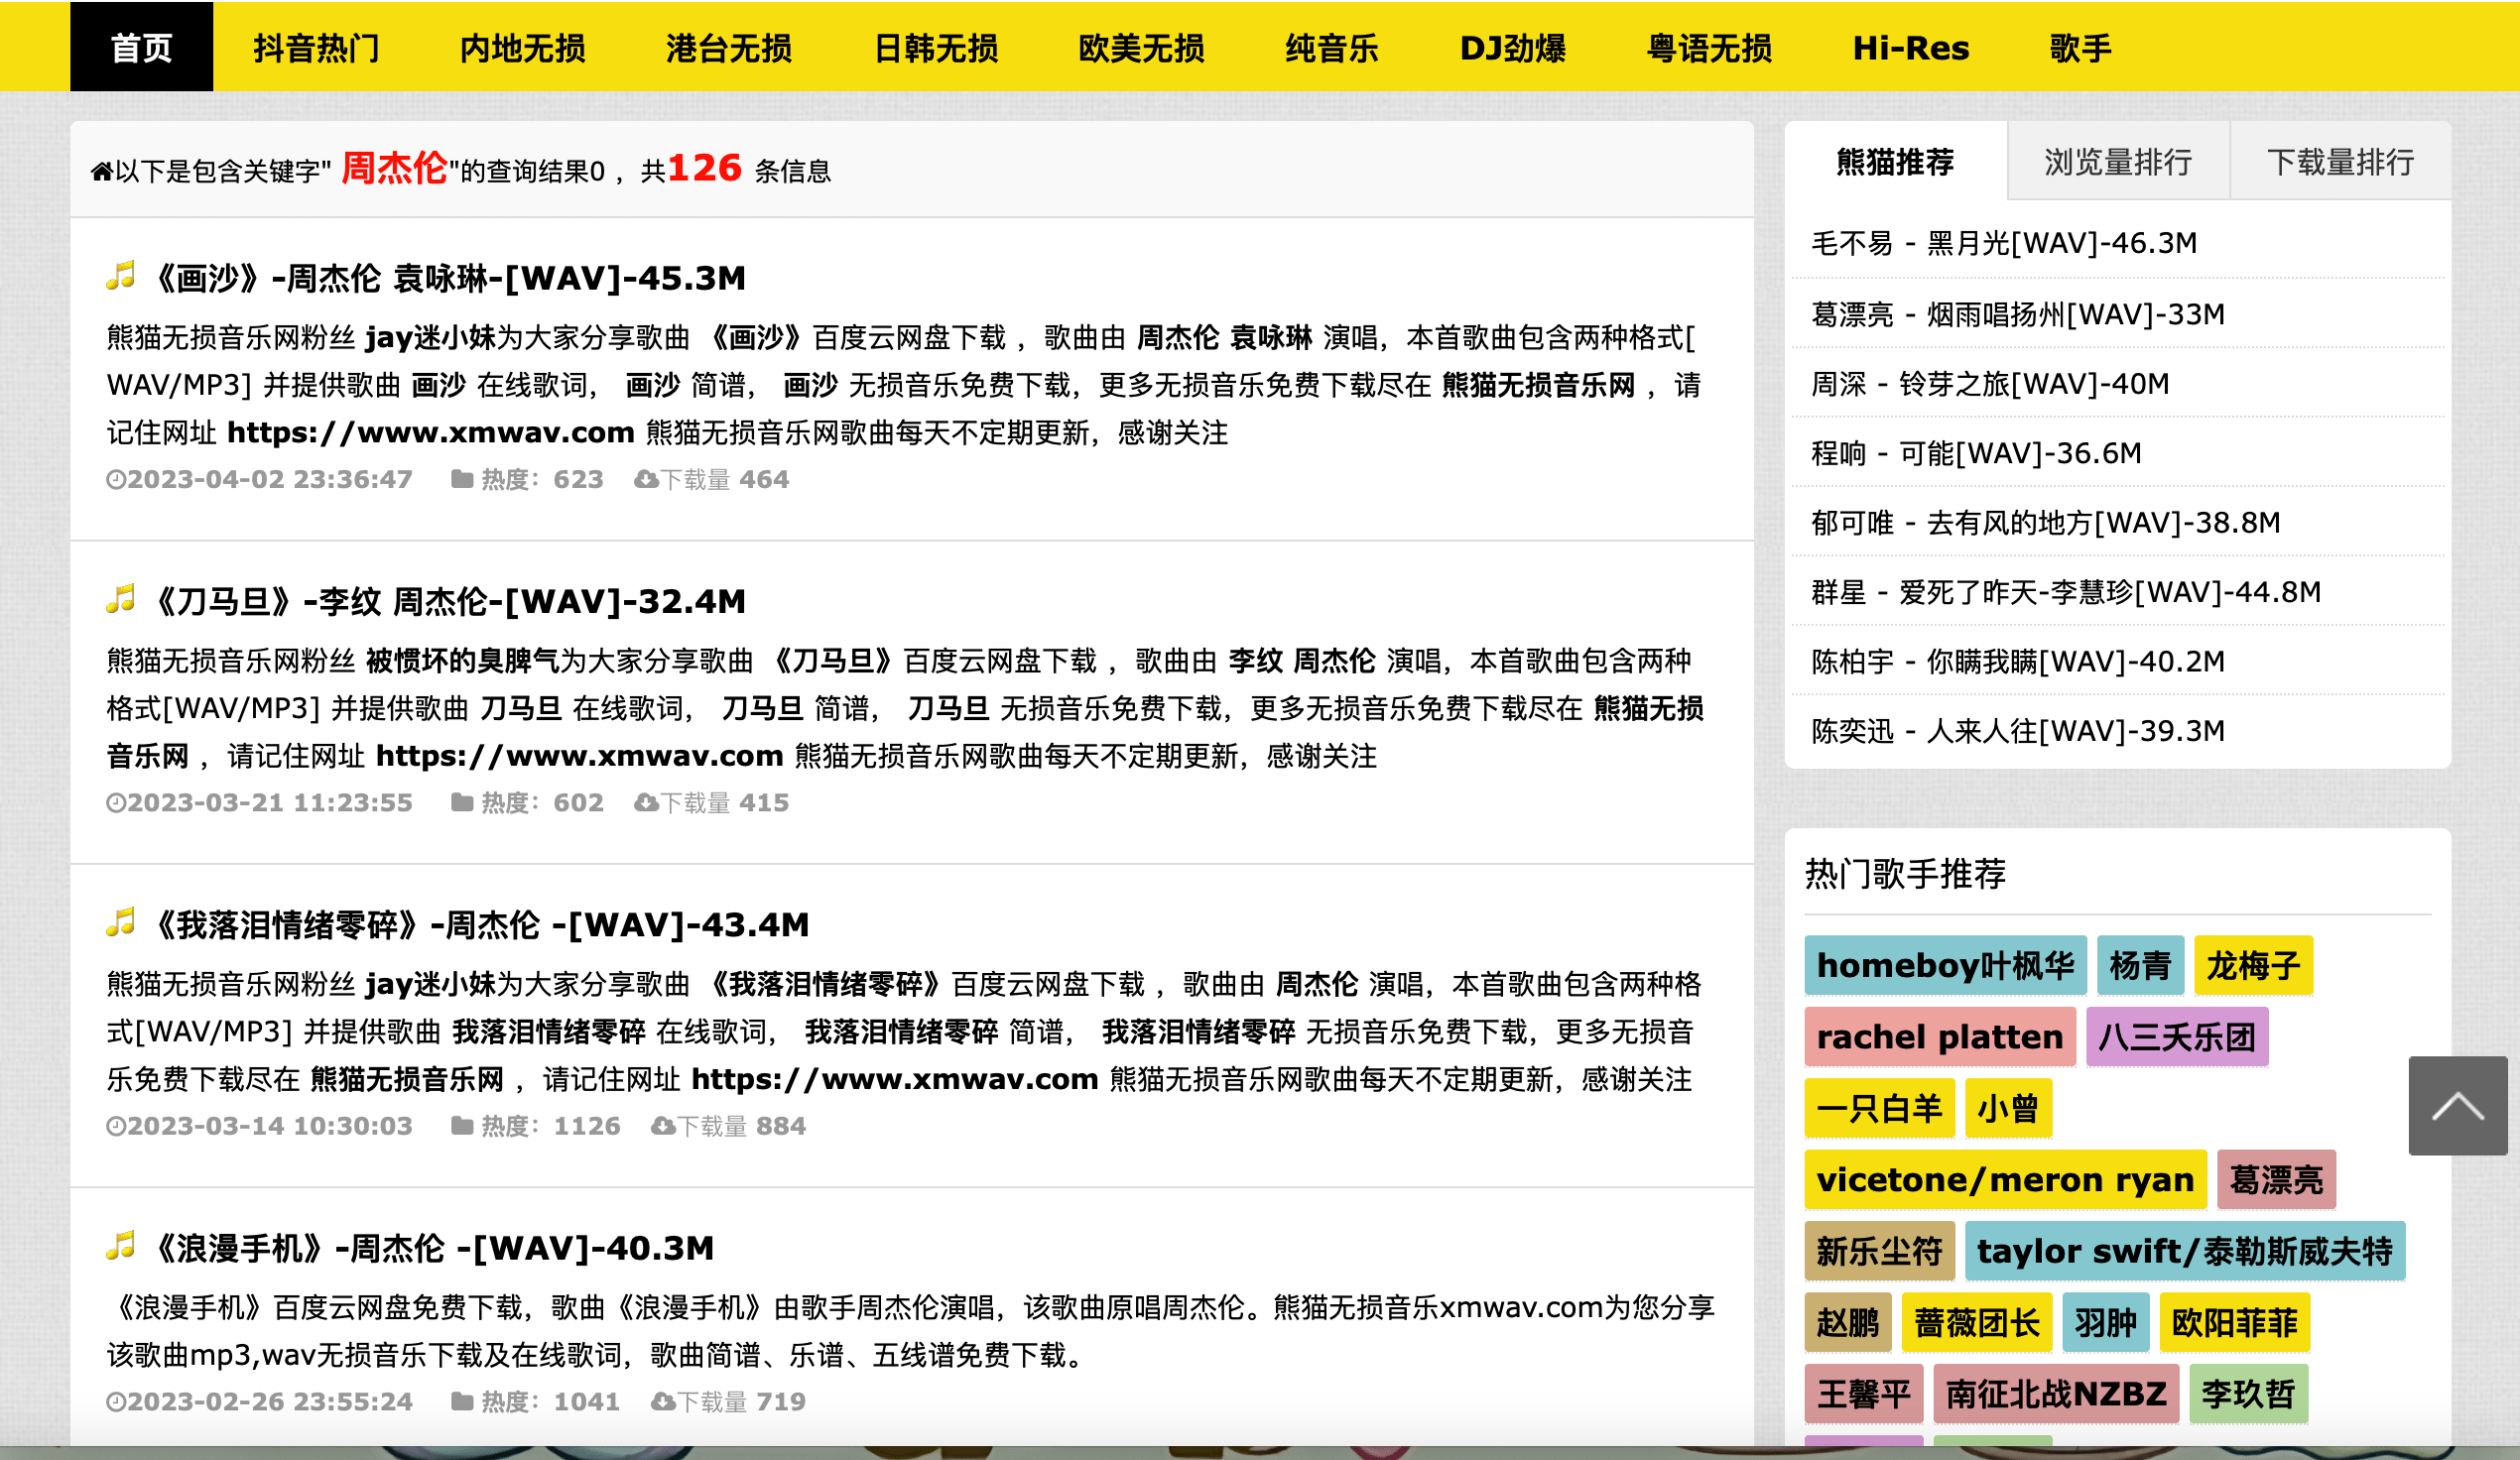This screenshot has width=2520, height=1460.
Task: Open the 歌手 navigation item
Action: [x=2079, y=46]
